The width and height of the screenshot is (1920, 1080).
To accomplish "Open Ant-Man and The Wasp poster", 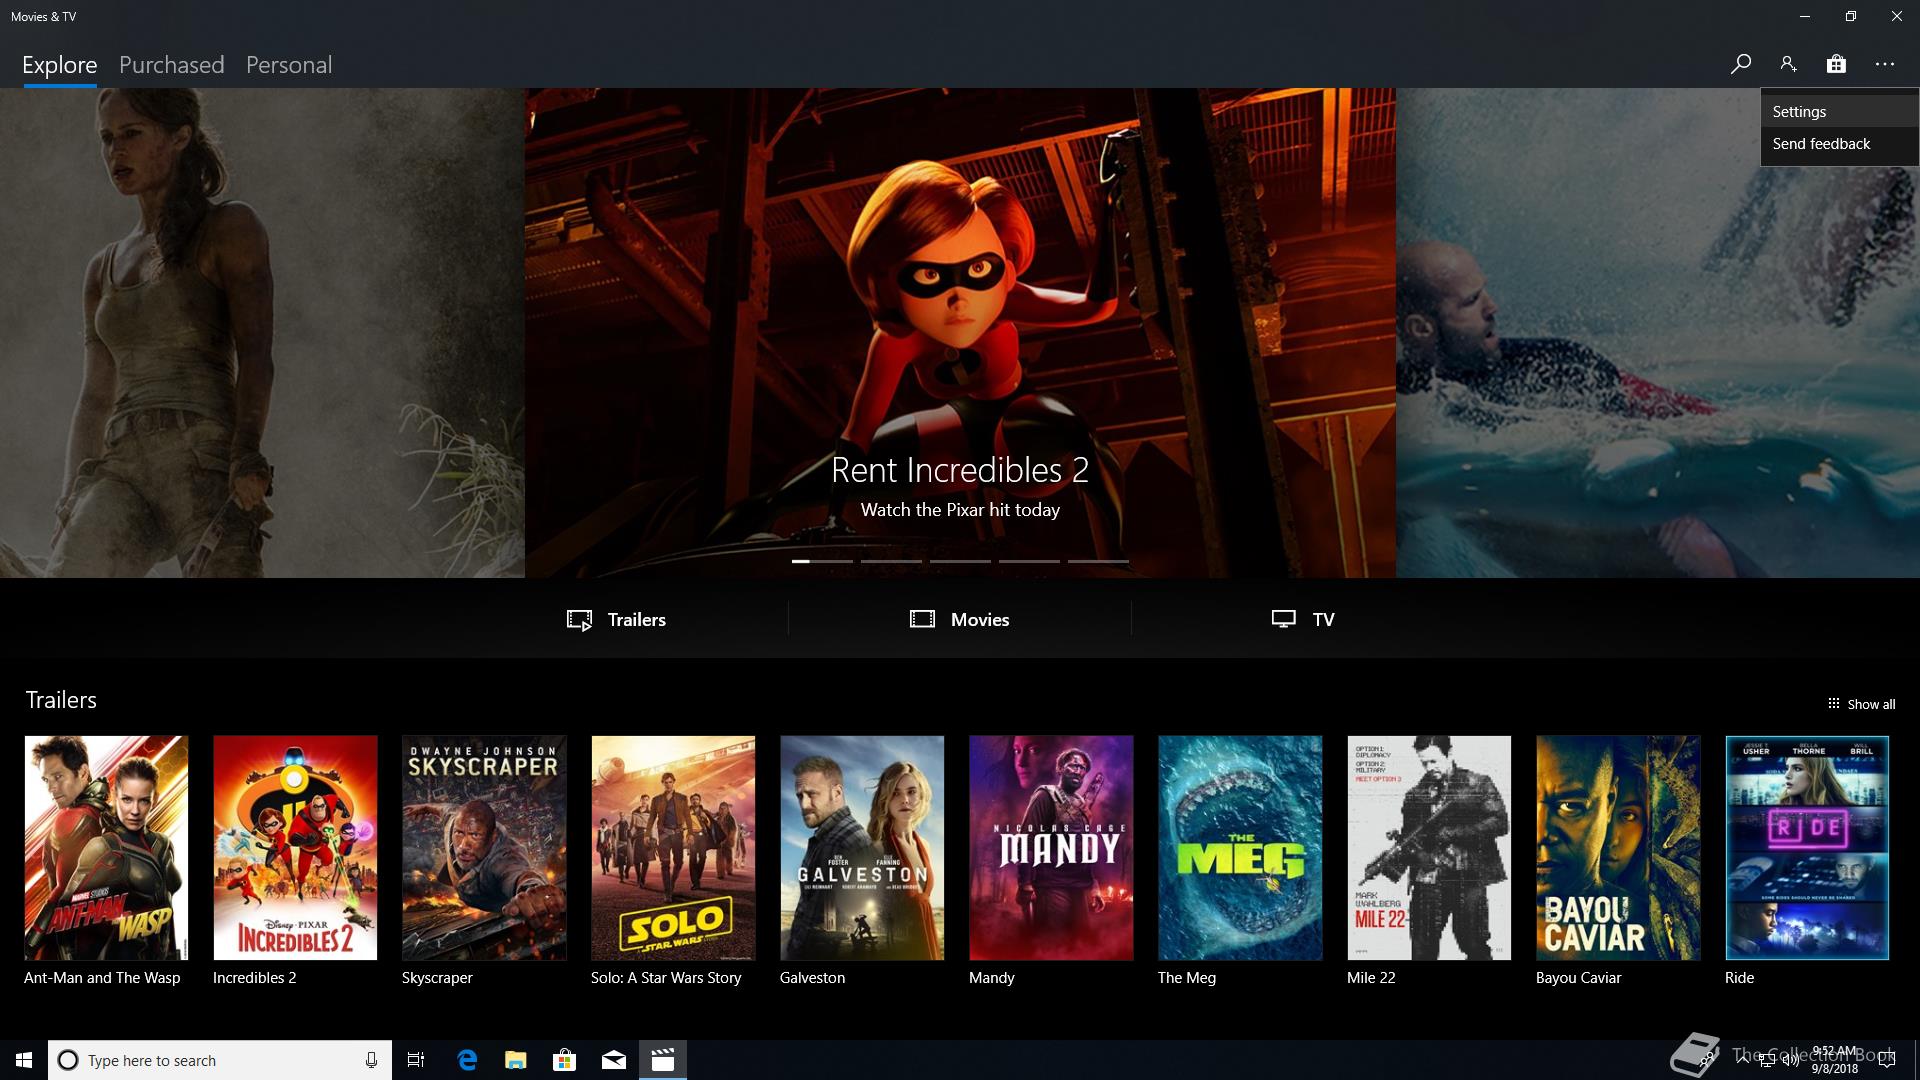I will [106, 848].
